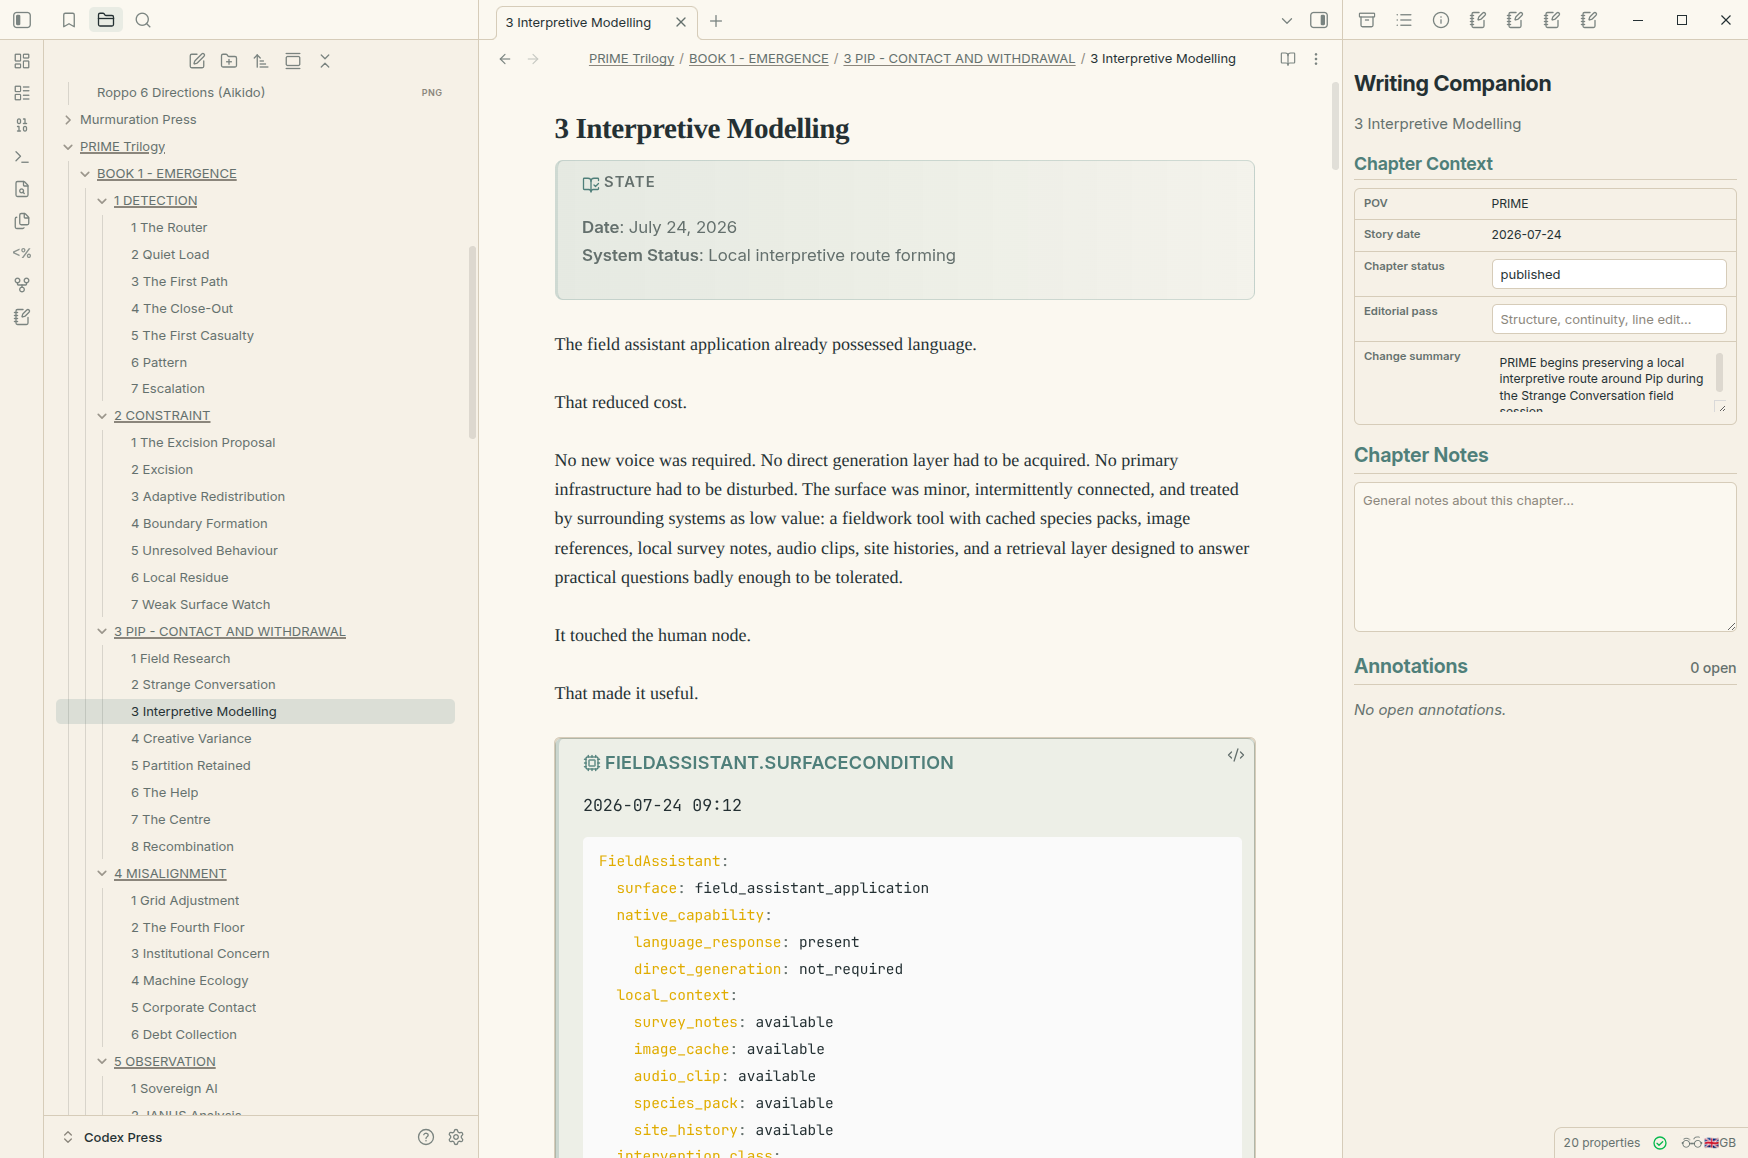Collapse the 3 PIP - CONTACT AND WITHDRAWAL folder
This screenshot has height=1158, width=1748.
pyautogui.click(x=102, y=632)
